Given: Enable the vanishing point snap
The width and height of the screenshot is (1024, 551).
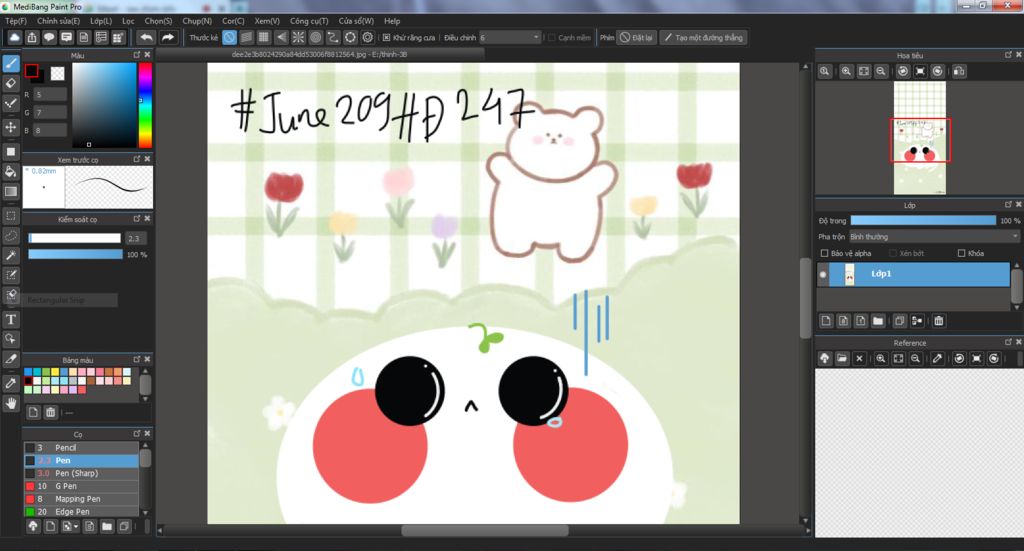Looking at the screenshot, I should [281, 37].
